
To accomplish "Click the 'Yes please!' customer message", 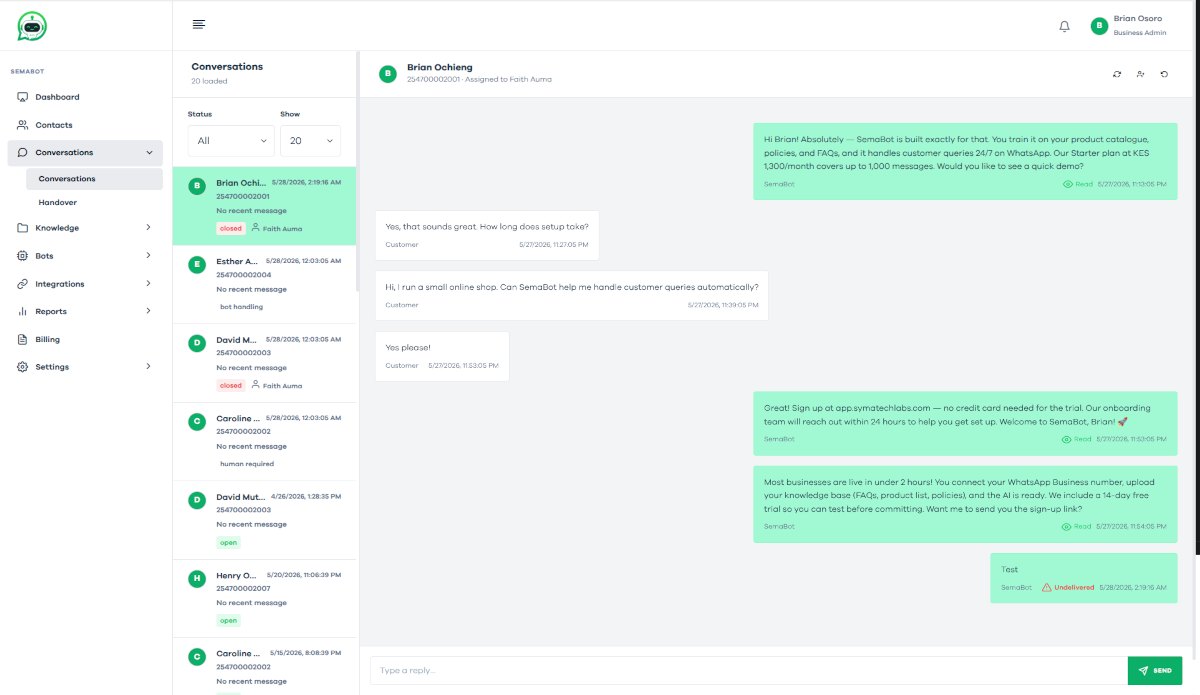I will tap(442, 356).
